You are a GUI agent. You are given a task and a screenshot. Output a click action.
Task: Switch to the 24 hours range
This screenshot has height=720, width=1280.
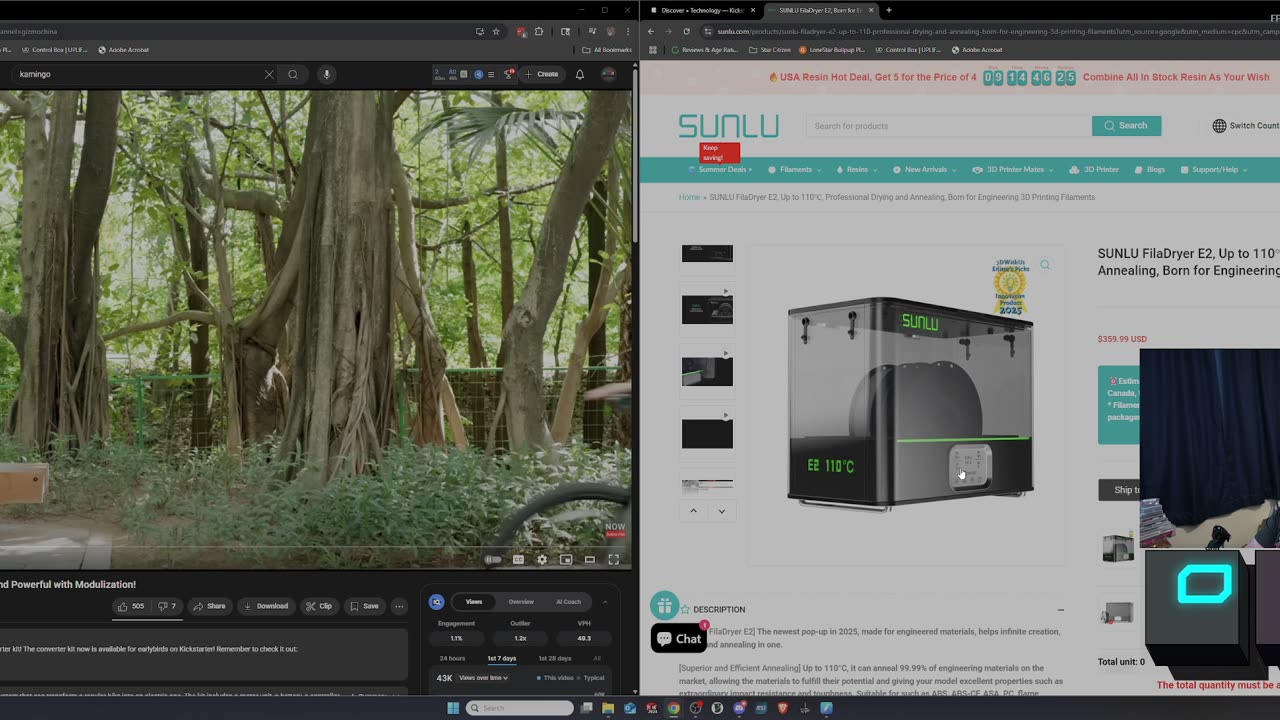452,658
